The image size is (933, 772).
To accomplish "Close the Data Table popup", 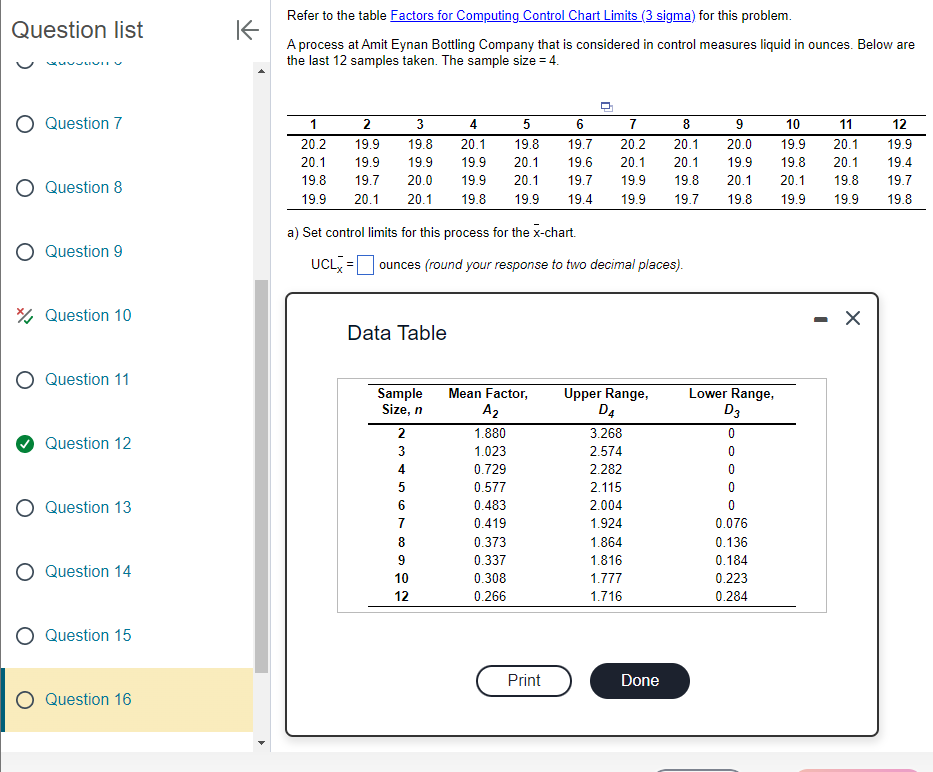I will 852,318.
